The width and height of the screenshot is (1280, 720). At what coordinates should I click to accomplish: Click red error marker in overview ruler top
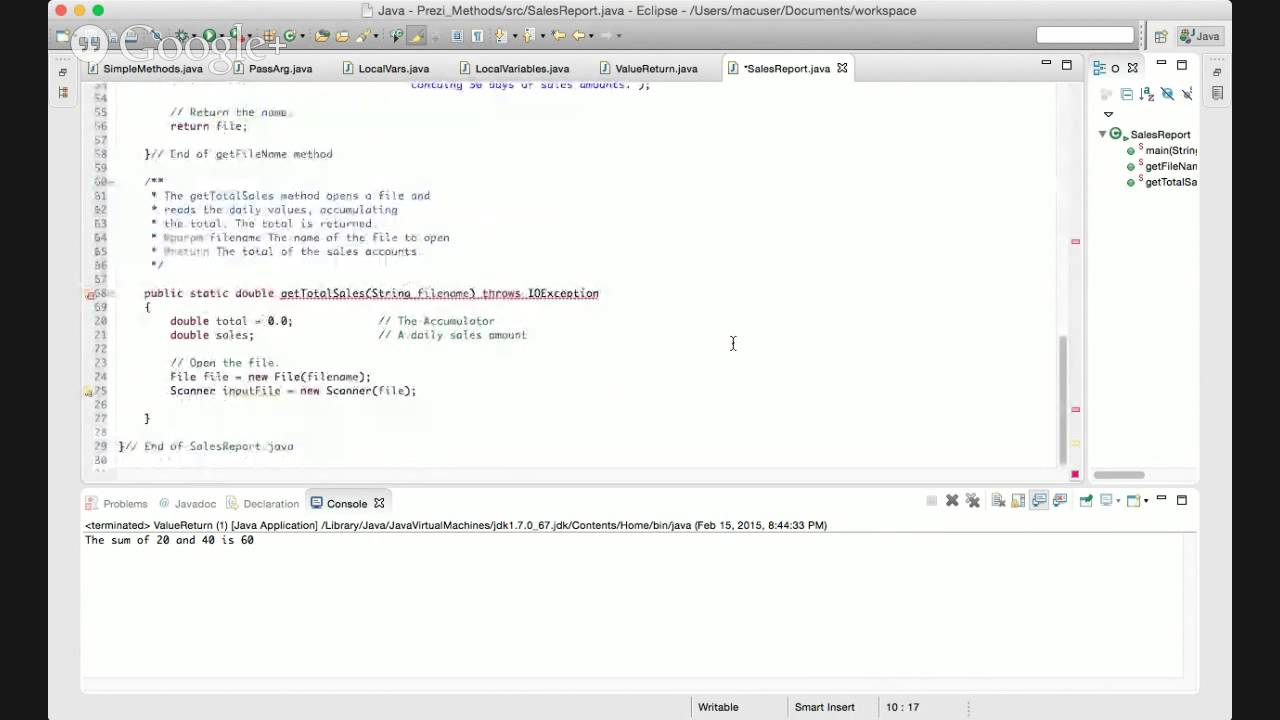pyautogui.click(x=1075, y=241)
